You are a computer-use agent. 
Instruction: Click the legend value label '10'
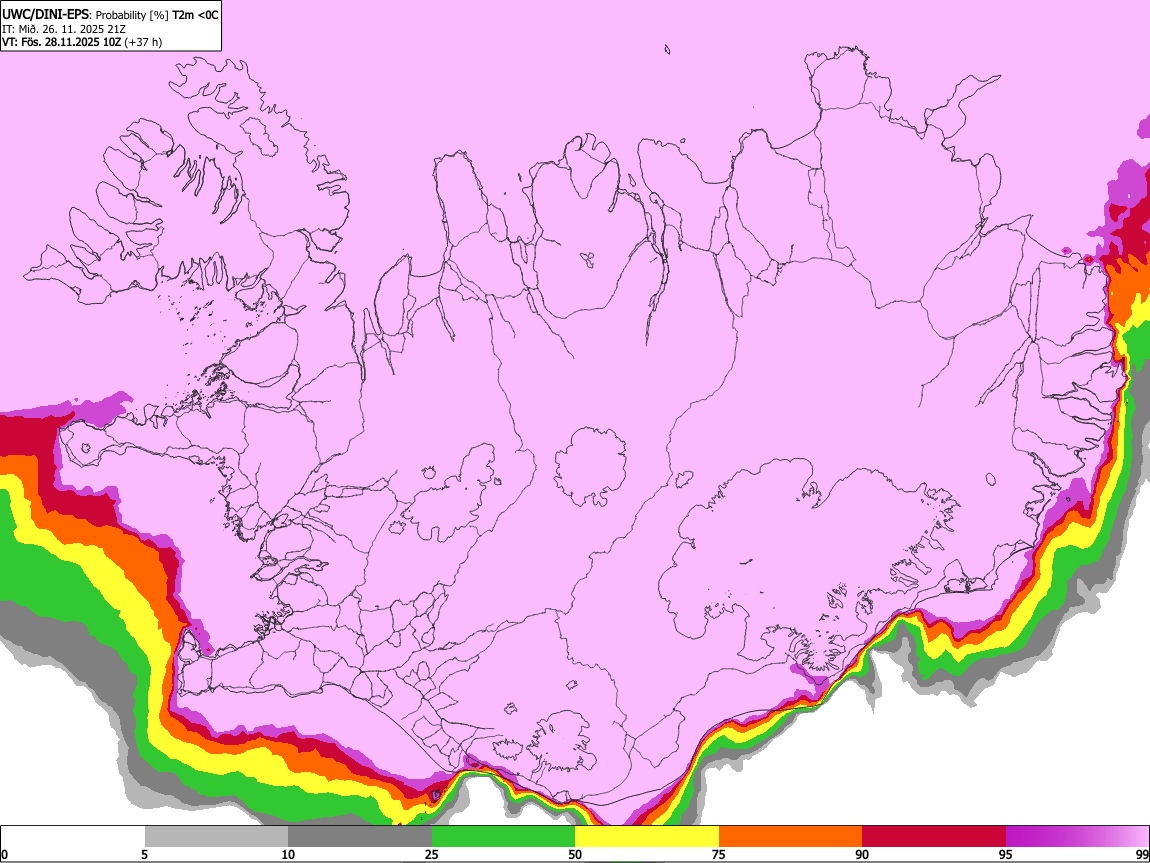288,854
